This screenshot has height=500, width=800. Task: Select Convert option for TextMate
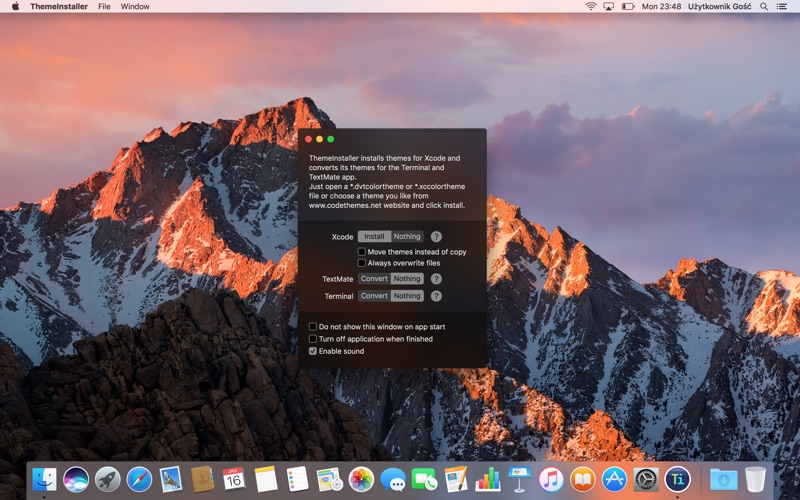[x=374, y=279]
